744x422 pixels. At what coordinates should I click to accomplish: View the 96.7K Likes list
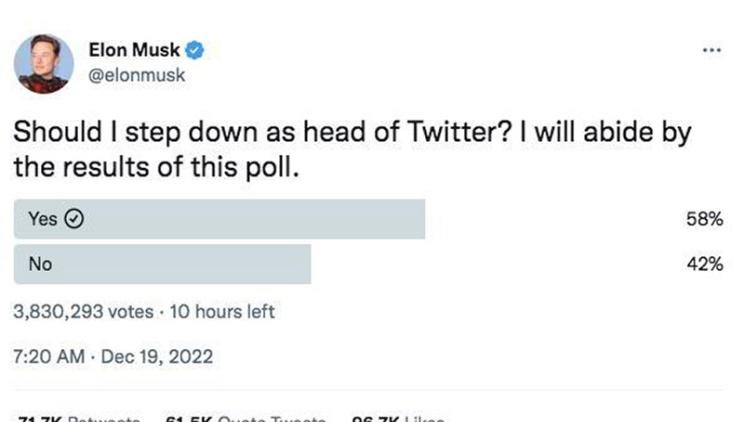398,419
